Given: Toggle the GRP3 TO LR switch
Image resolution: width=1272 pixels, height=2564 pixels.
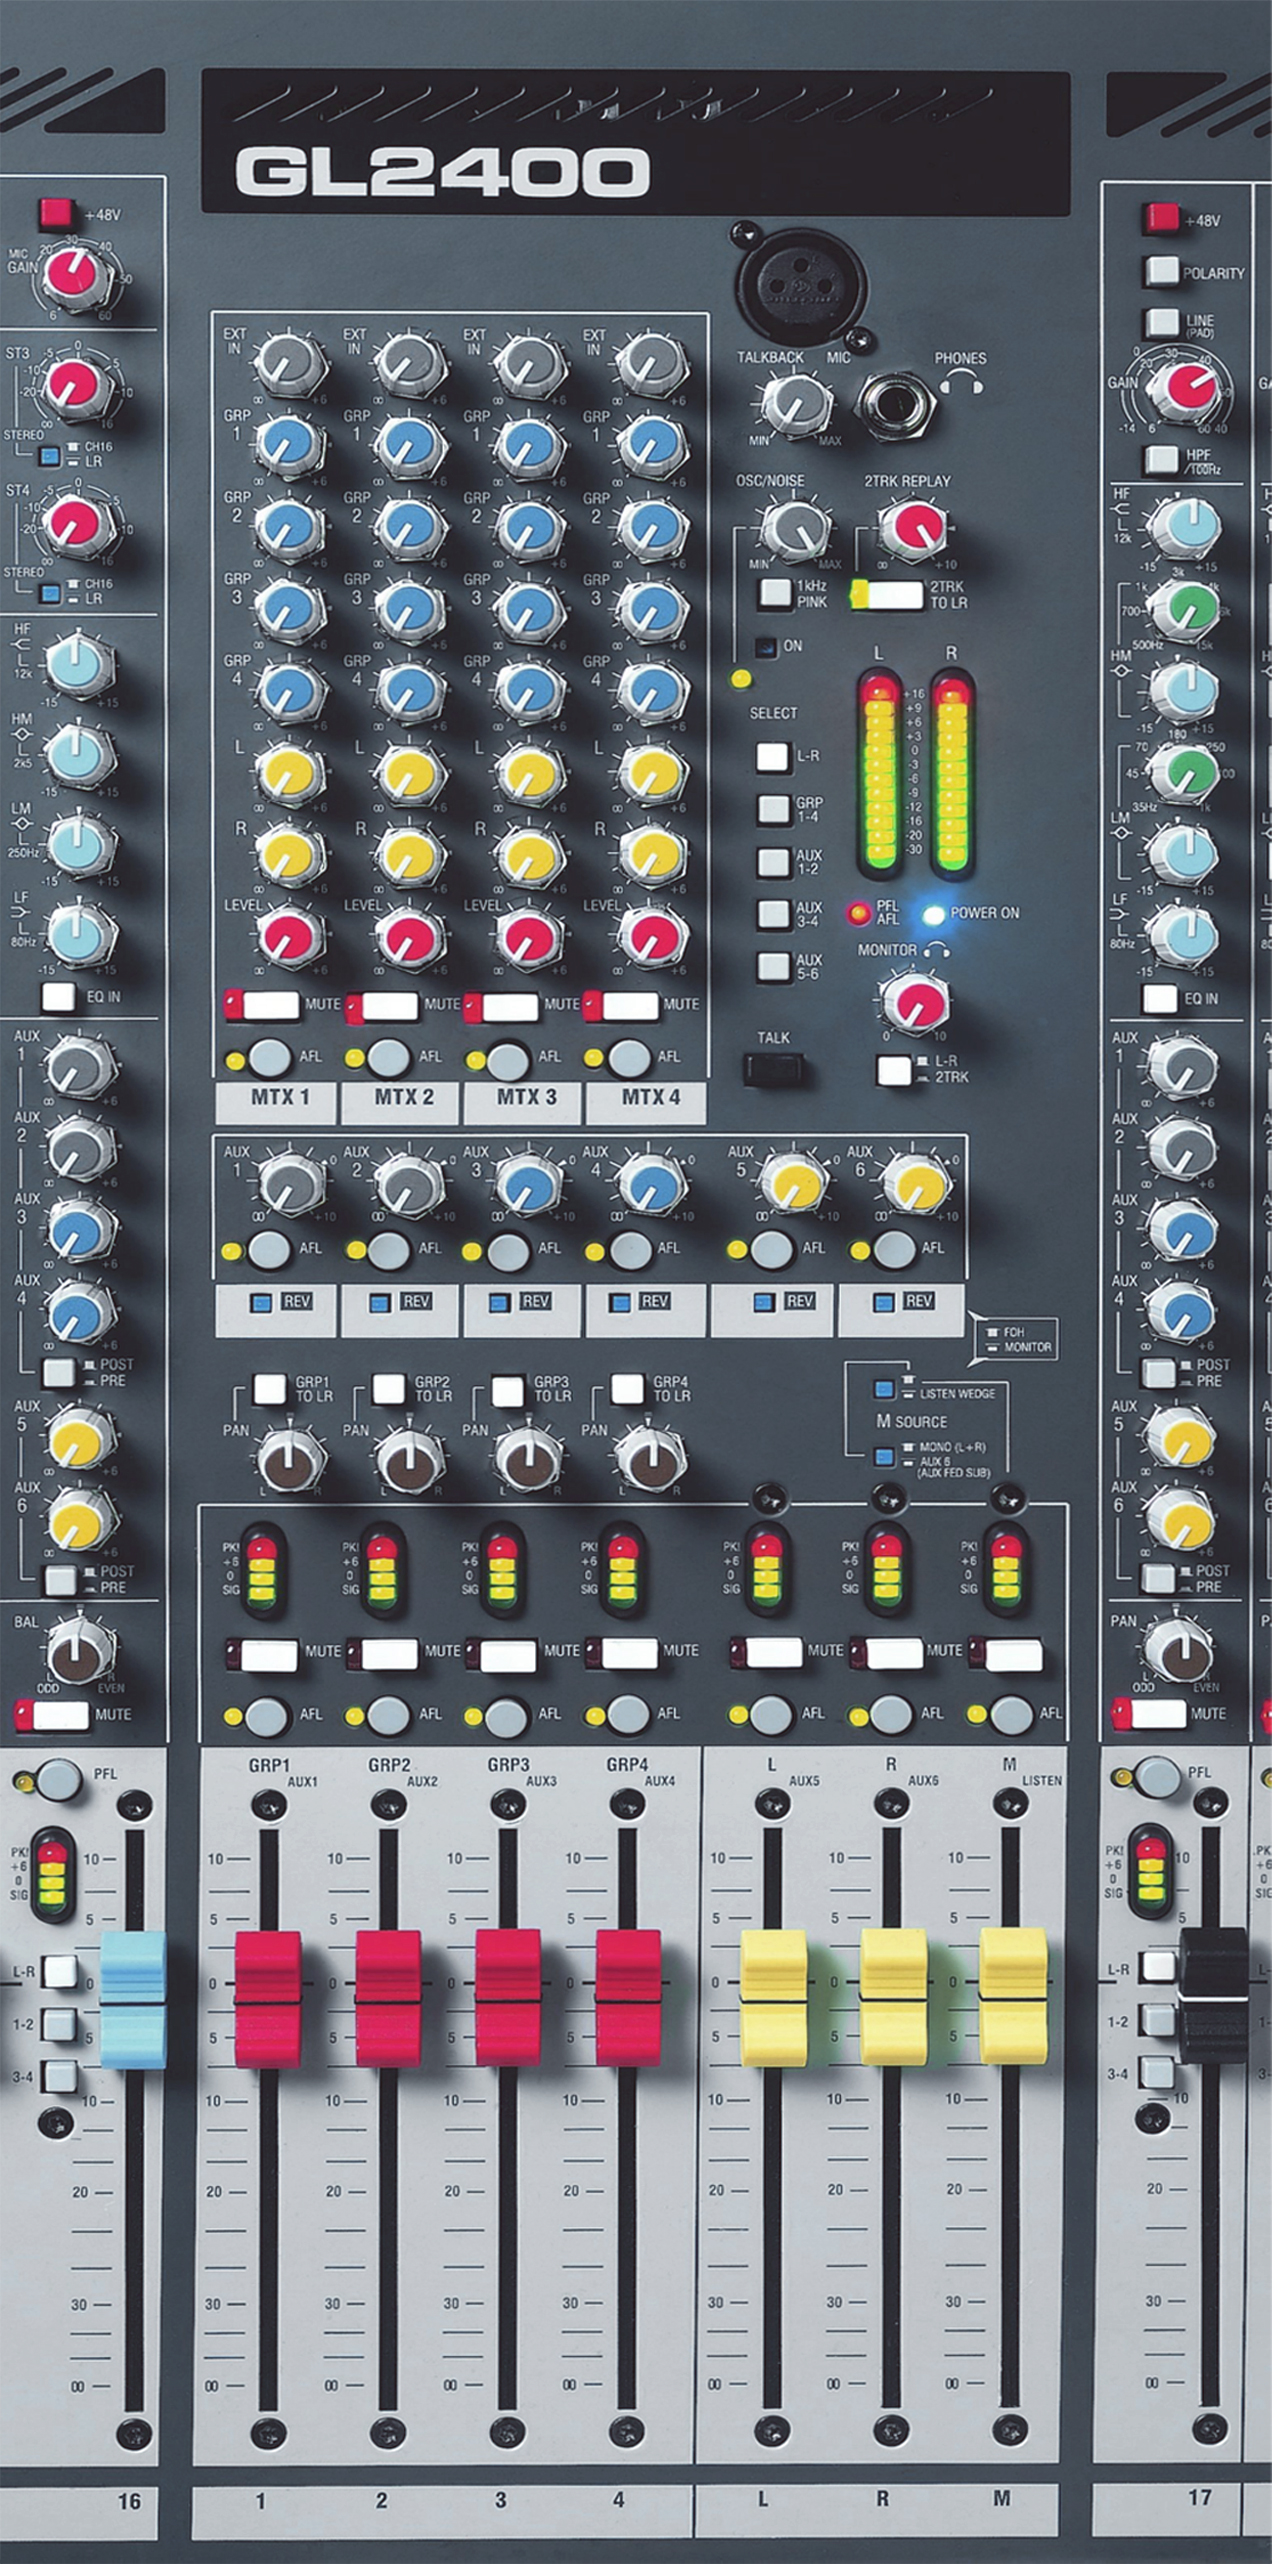Looking at the screenshot, I should 508,1390.
